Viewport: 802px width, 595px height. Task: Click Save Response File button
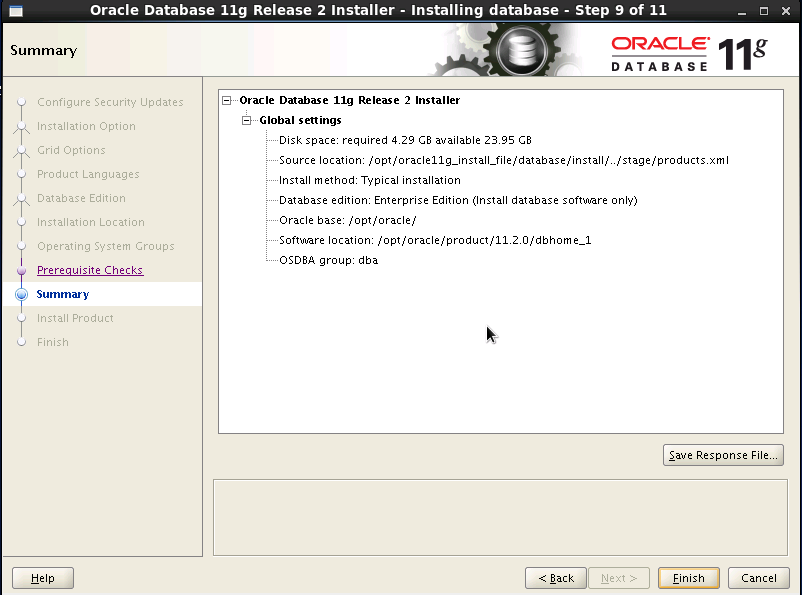[723, 455]
